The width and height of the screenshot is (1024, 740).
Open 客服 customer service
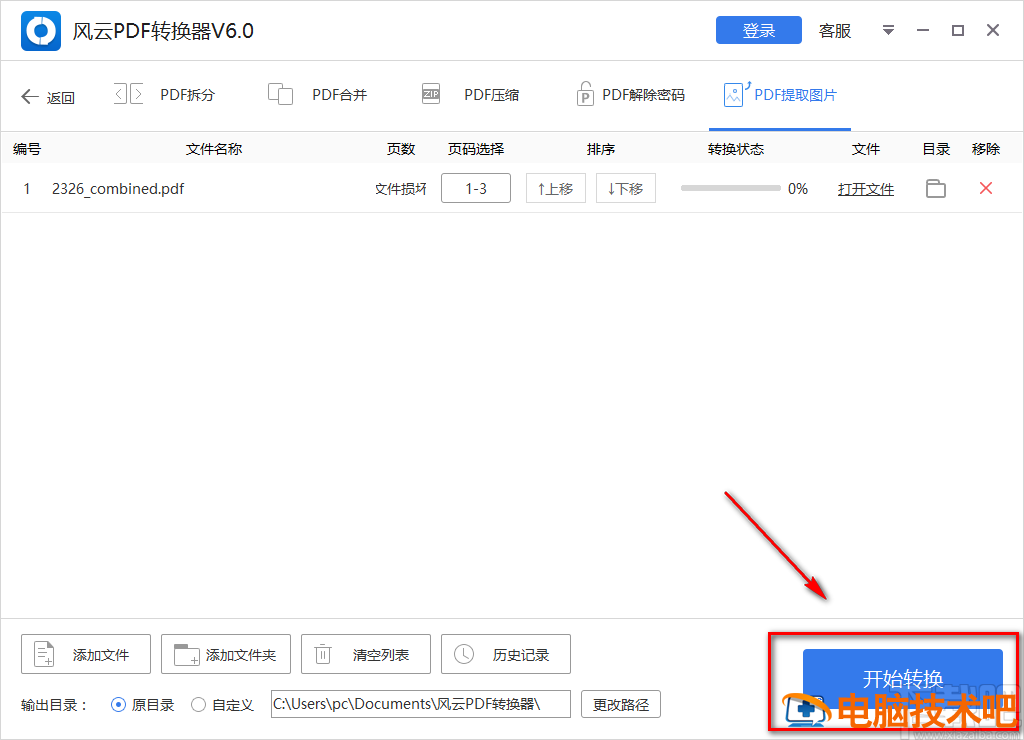835,31
